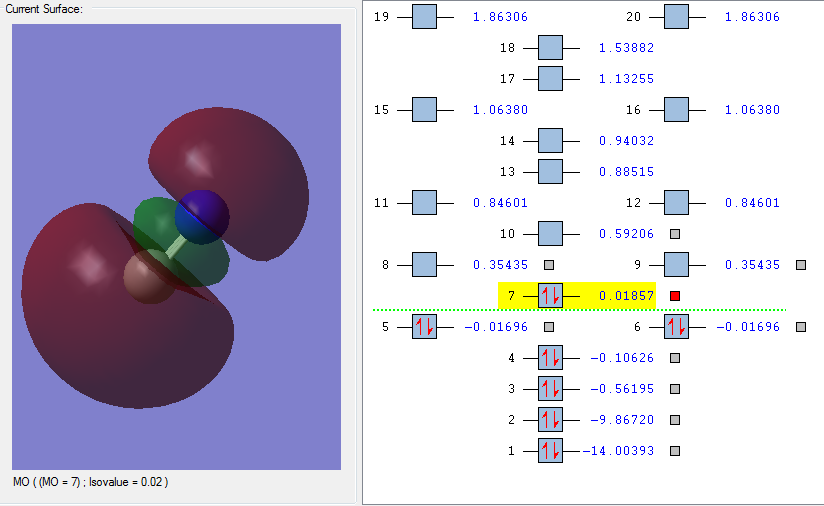The image size is (824, 506).
Task: Select orbital 3 paired-electron box
Action: pyautogui.click(x=550, y=389)
